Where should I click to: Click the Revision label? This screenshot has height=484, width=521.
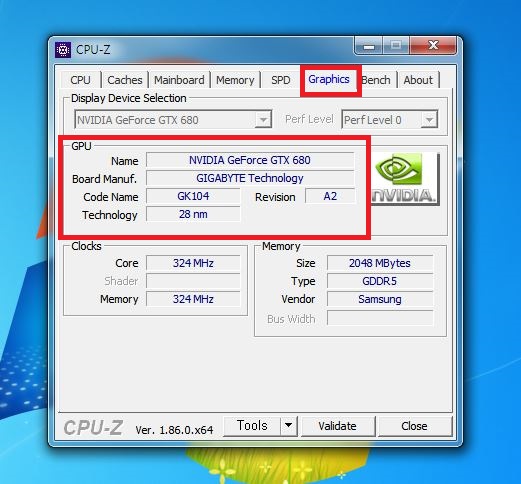(275, 197)
